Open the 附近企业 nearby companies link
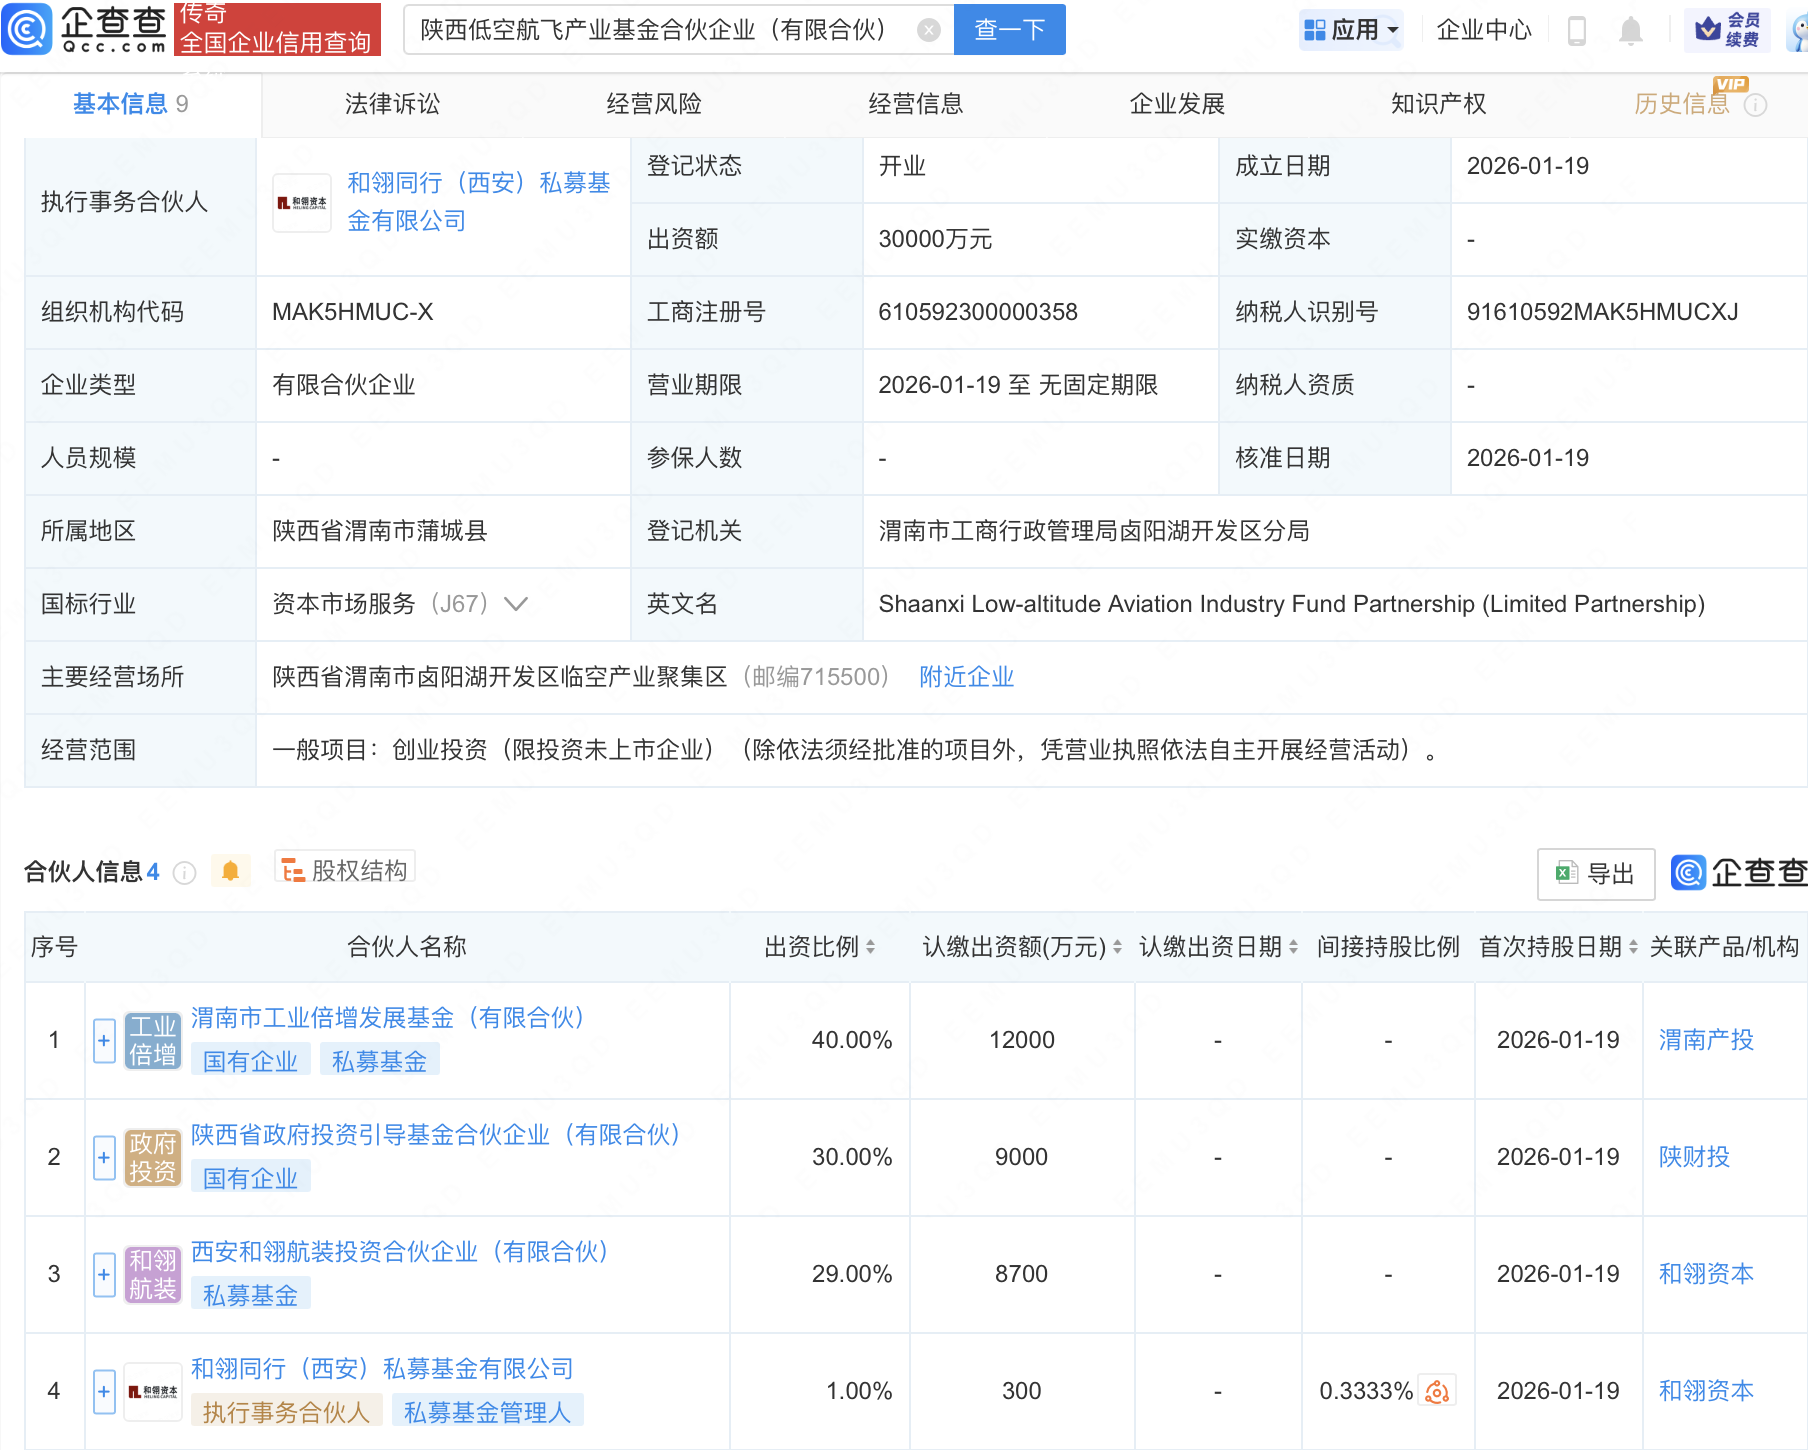Image resolution: width=1808 pixels, height=1450 pixels. pos(966,677)
